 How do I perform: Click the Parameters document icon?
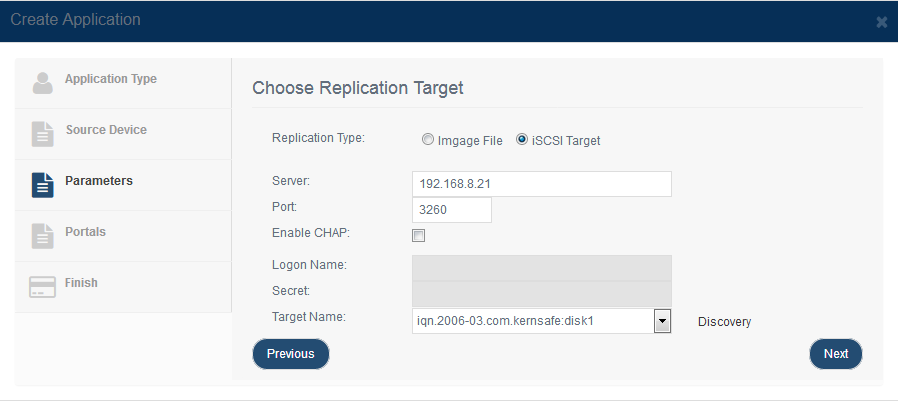tap(42, 185)
